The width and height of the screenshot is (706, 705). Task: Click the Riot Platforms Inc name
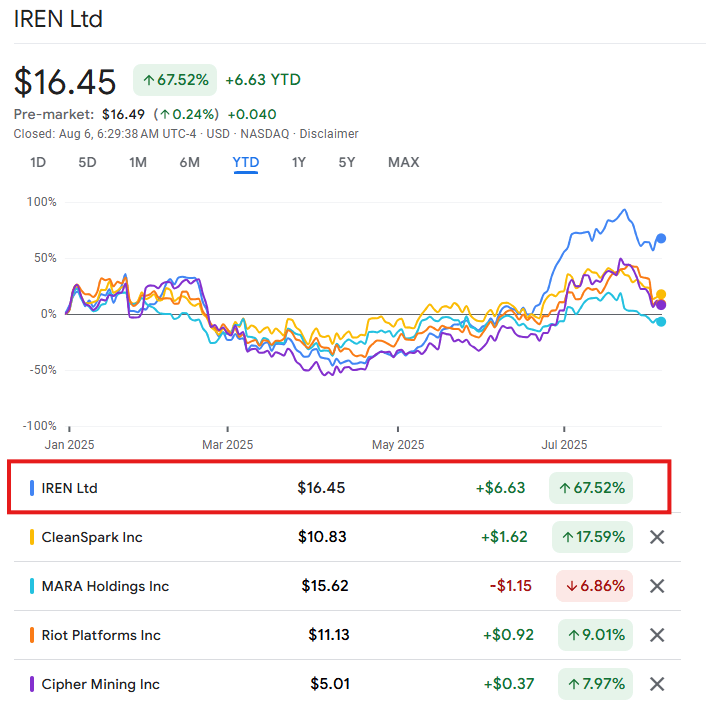coord(101,635)
